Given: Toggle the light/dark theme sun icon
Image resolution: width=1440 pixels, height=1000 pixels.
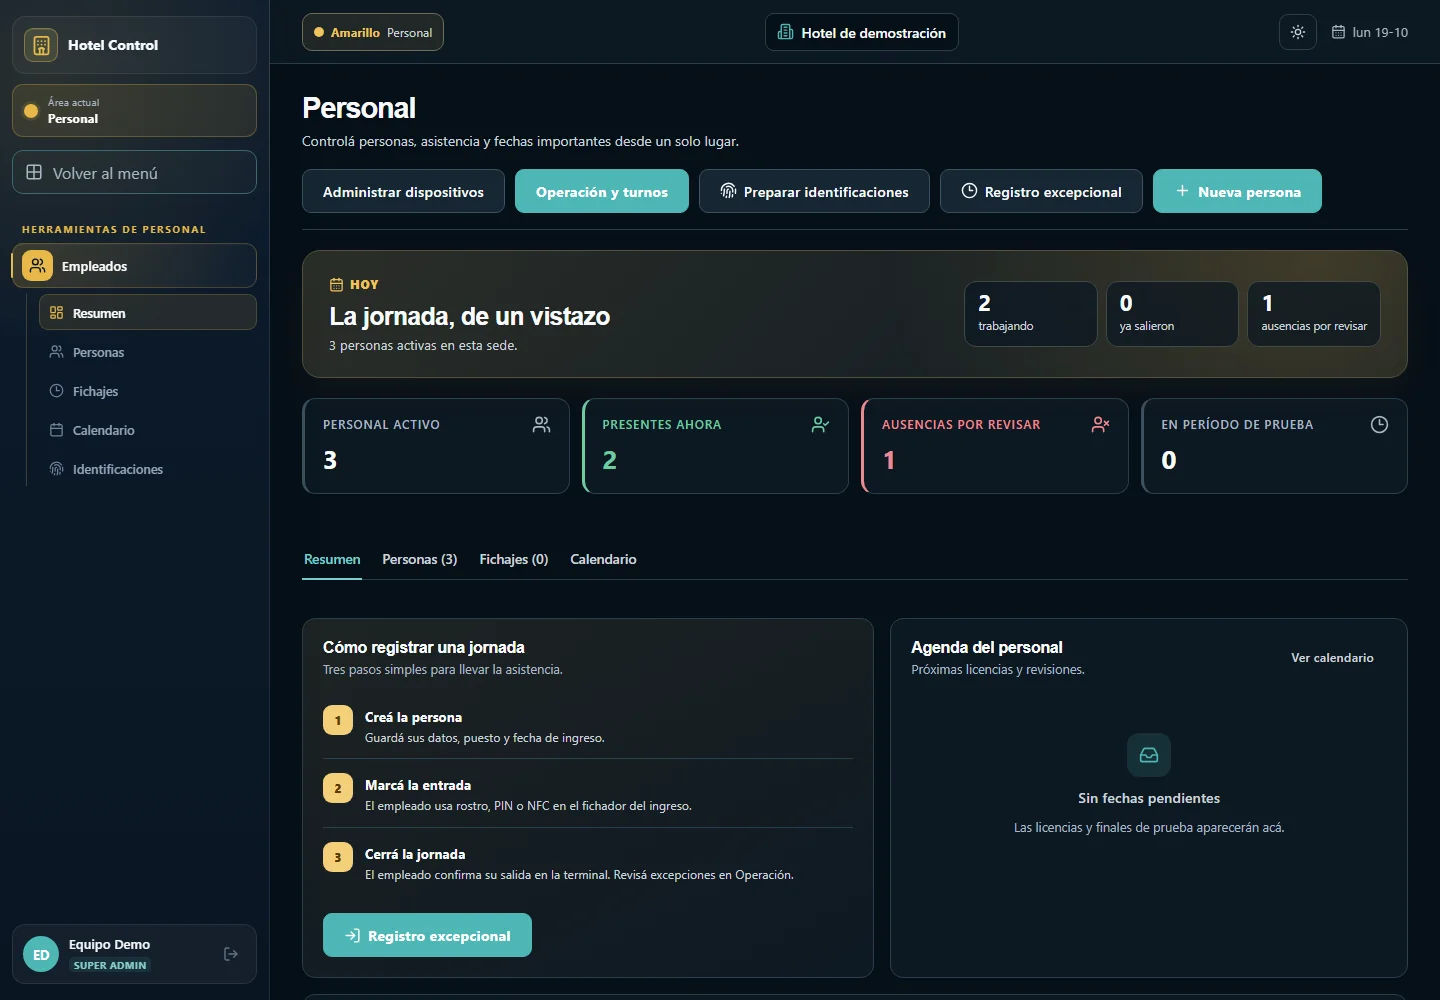Looking at the screenshot, I should click(x=1298, y=32).
